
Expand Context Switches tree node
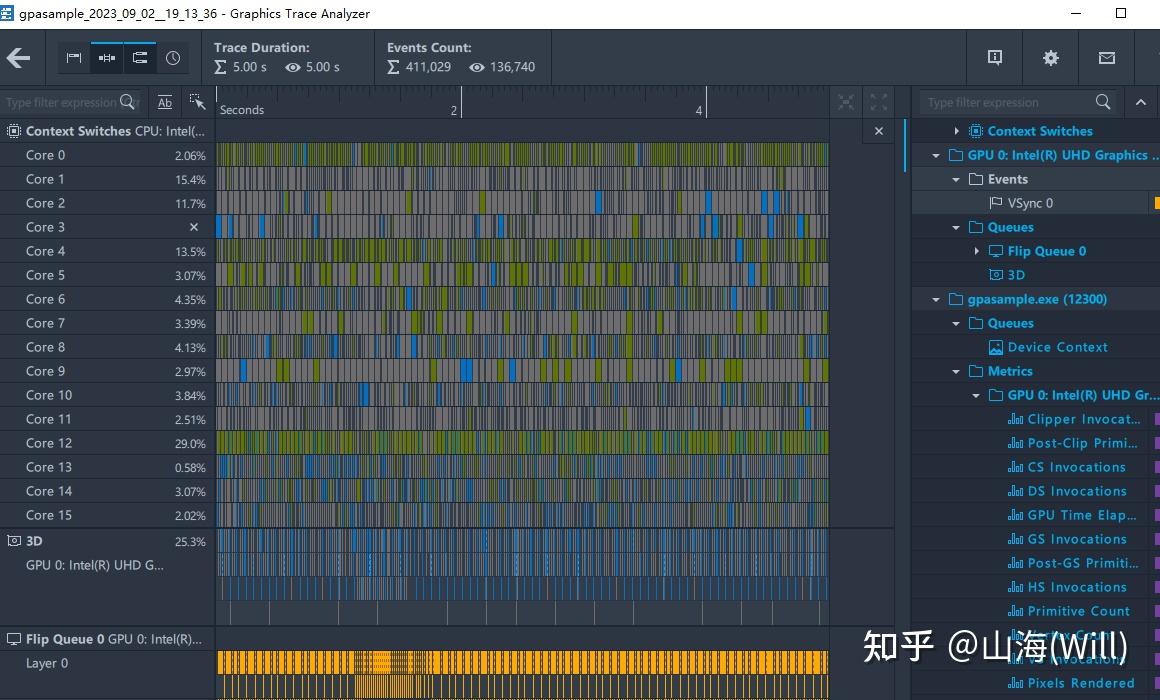pyautogui.click(x=956, y=131)
